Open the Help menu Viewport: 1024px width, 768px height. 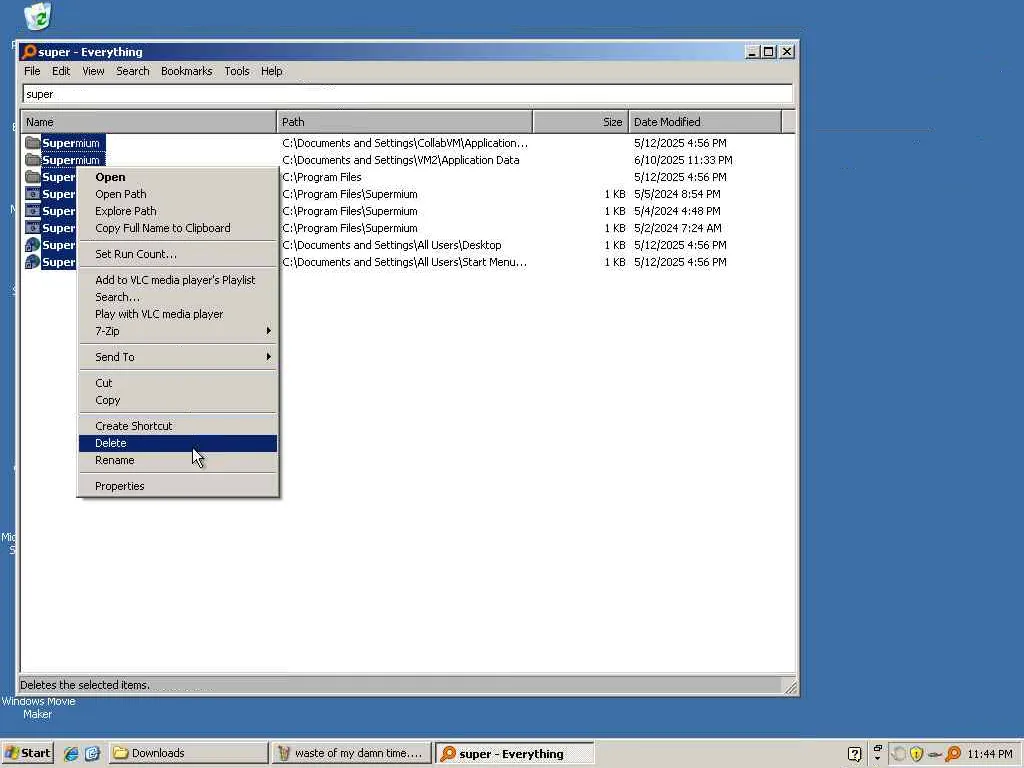tap(272, 71)
